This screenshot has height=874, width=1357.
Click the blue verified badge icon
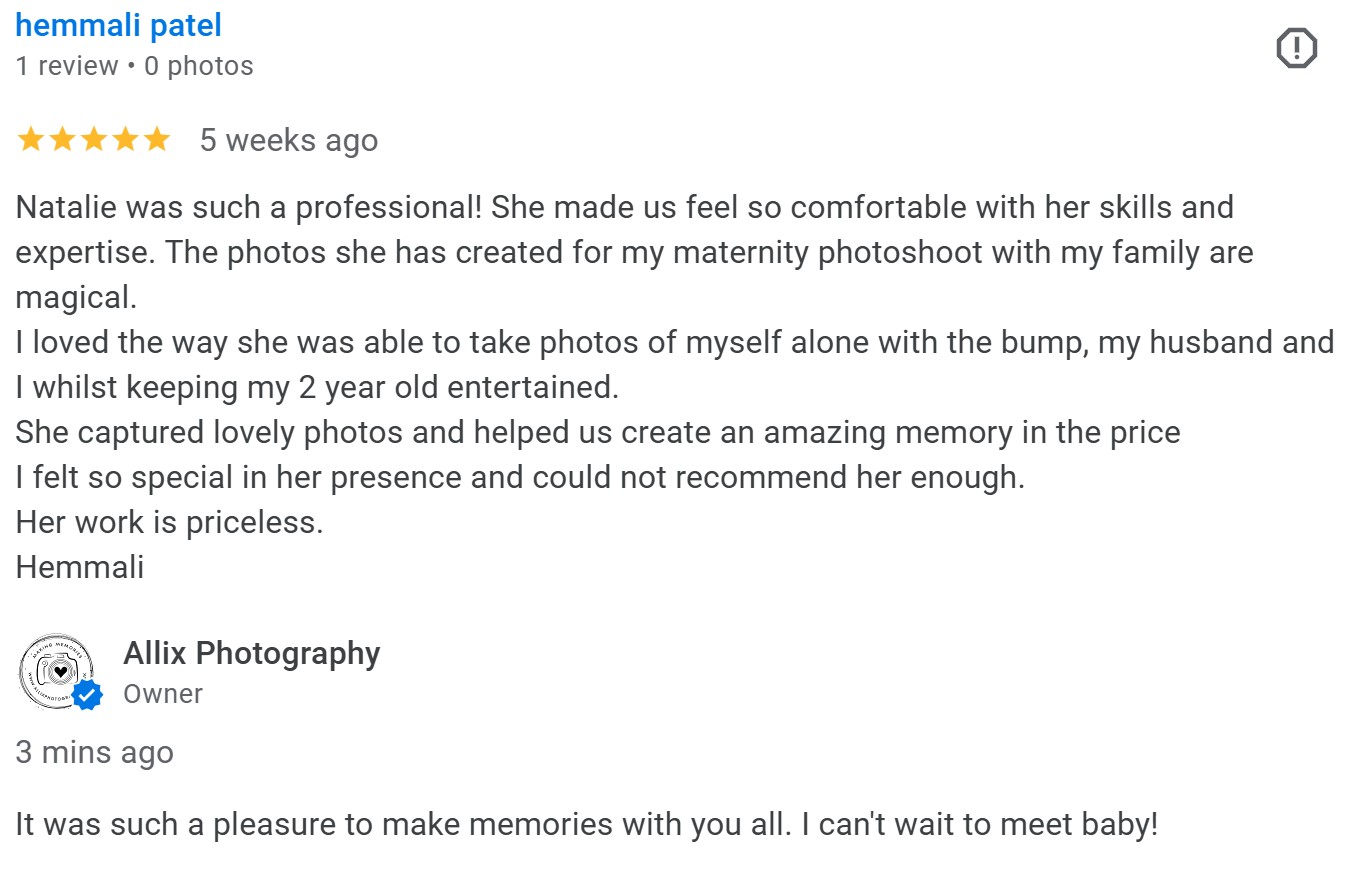tap(88, 694)
